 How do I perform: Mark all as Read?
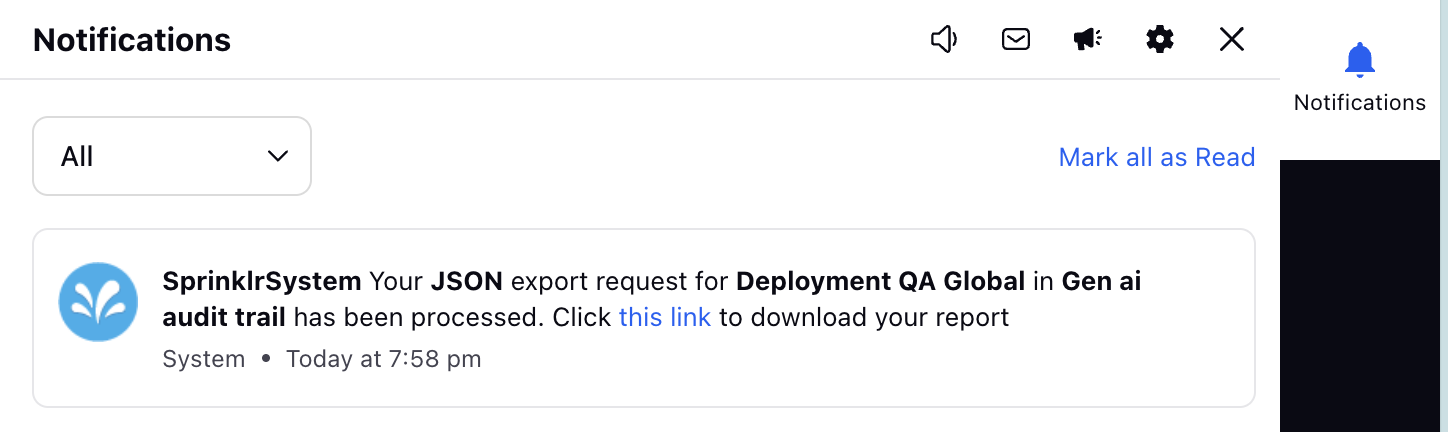click(1157, 157)
